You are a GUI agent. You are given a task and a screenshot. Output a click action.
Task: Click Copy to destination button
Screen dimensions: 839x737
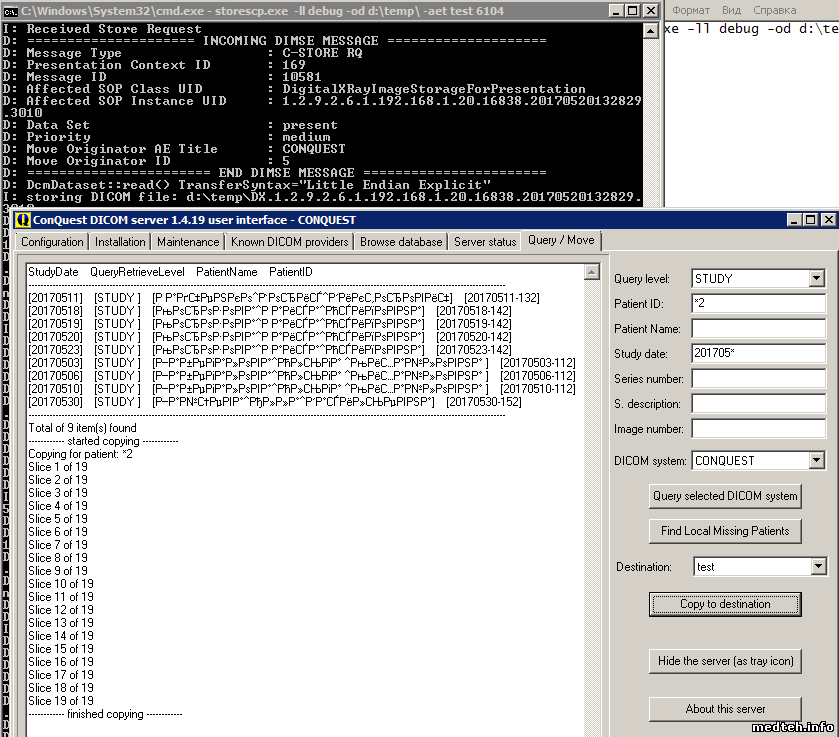click(x=725, y=604)
